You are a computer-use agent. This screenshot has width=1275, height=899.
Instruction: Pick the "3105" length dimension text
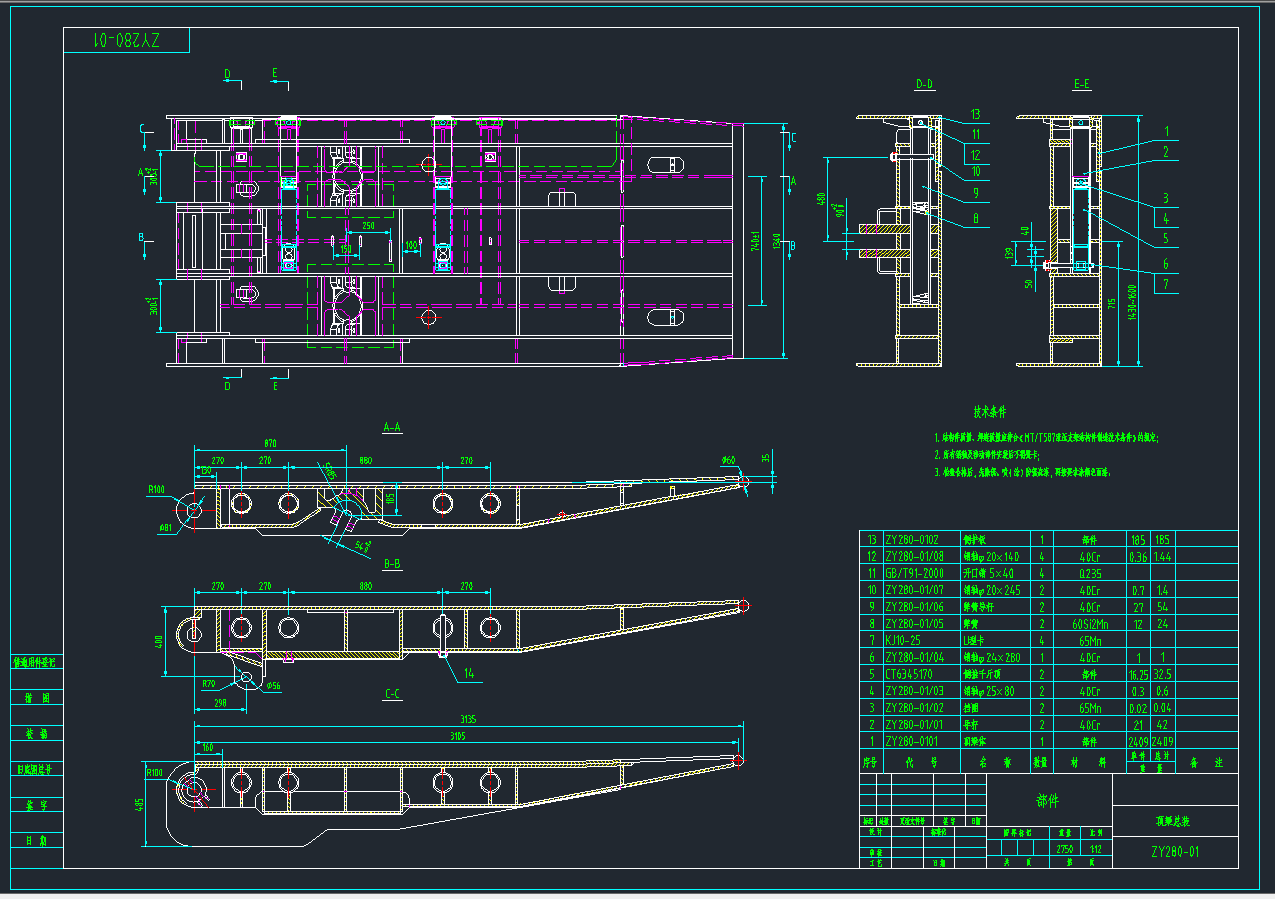coord(458,736)
